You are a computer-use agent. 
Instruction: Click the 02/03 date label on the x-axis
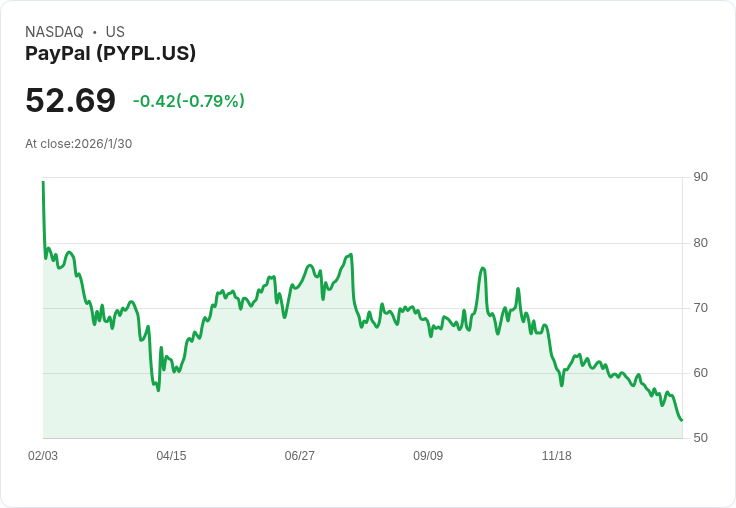tap(43, 455)
